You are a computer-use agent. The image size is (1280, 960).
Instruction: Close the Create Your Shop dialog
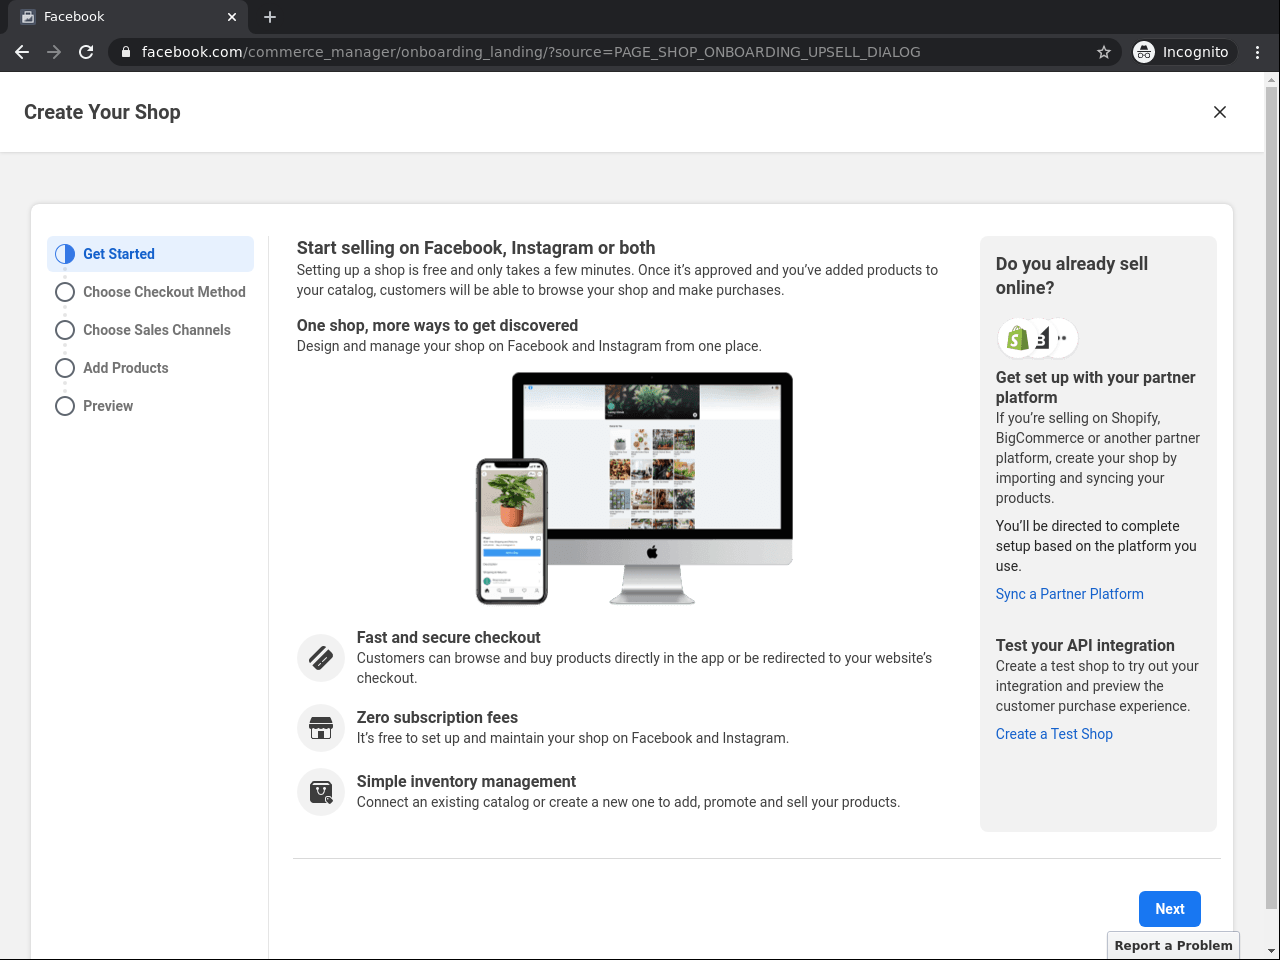1220,112
